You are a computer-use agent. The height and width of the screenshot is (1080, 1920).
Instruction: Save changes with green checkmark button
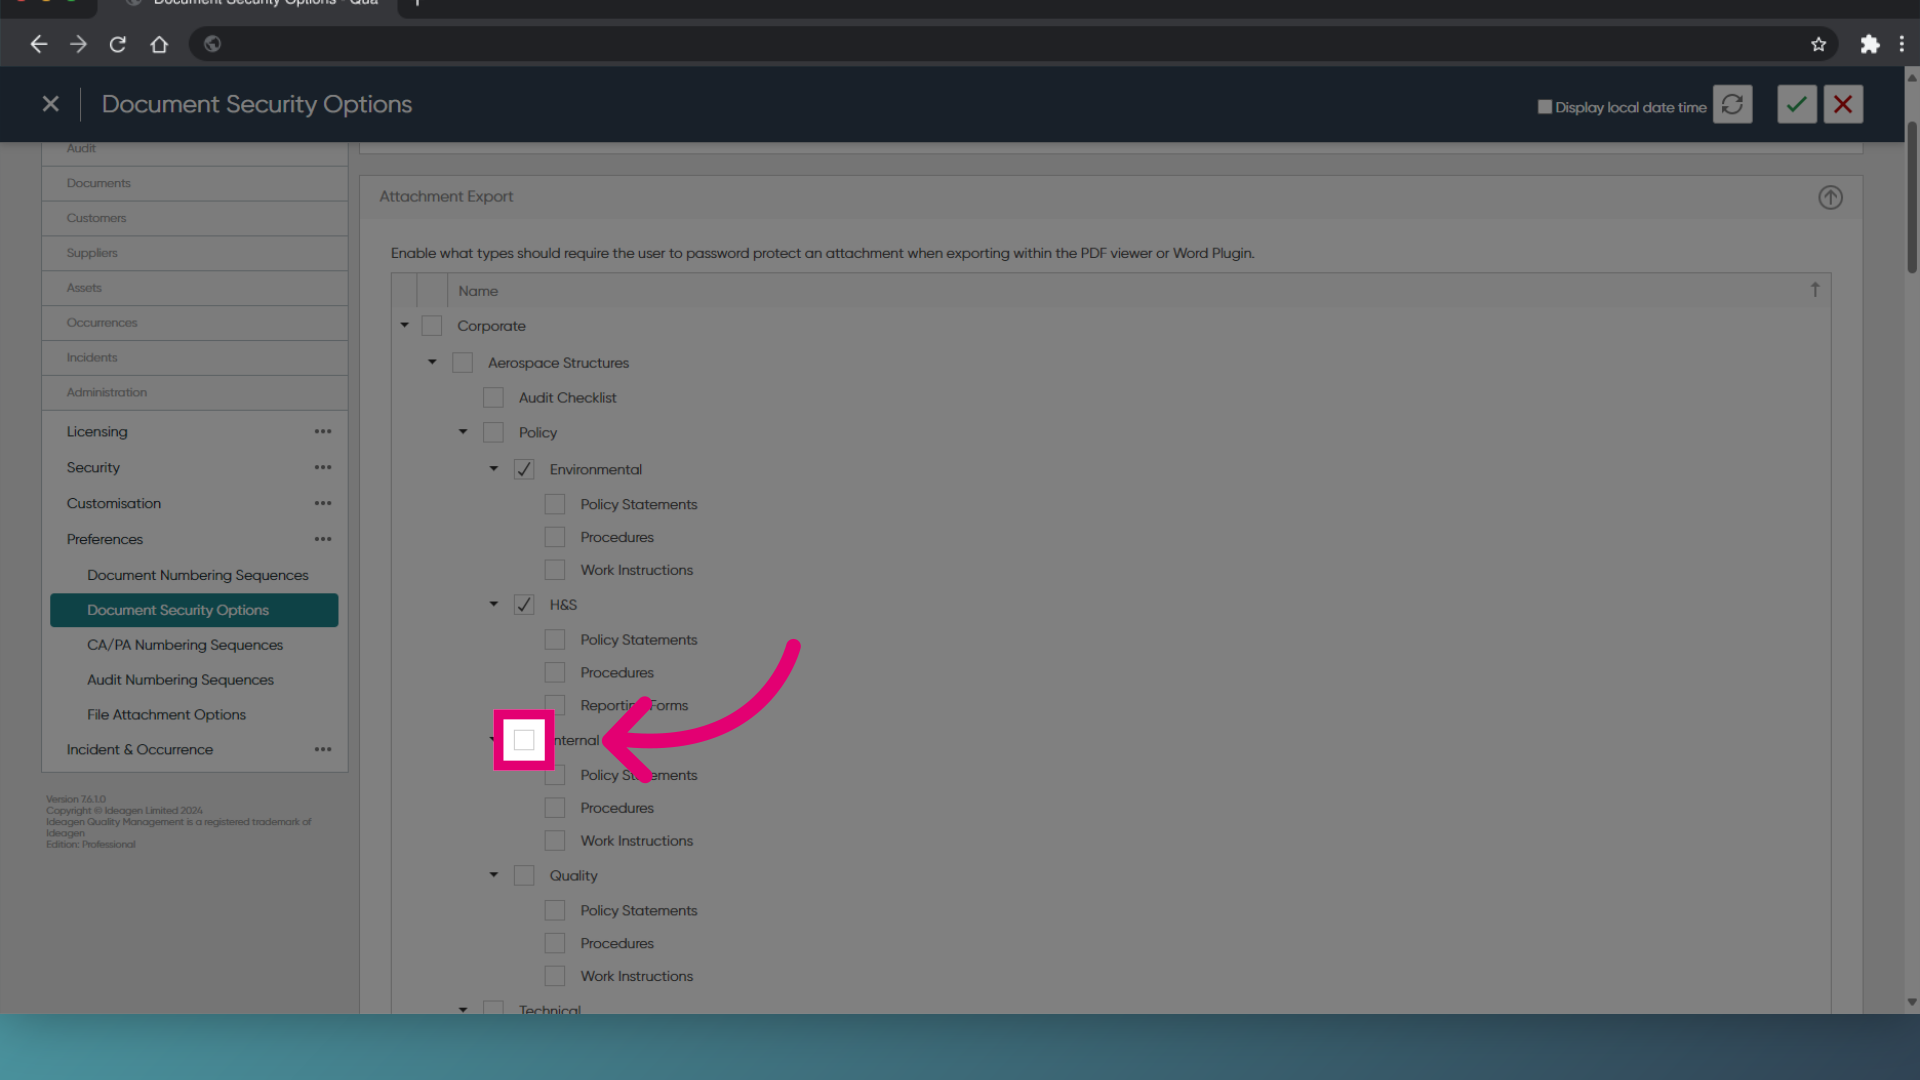click(x=1797, y=104)
